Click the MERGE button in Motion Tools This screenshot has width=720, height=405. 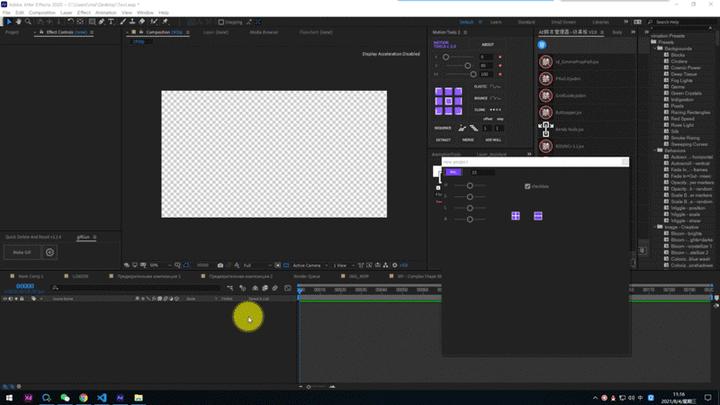point(468,140)
